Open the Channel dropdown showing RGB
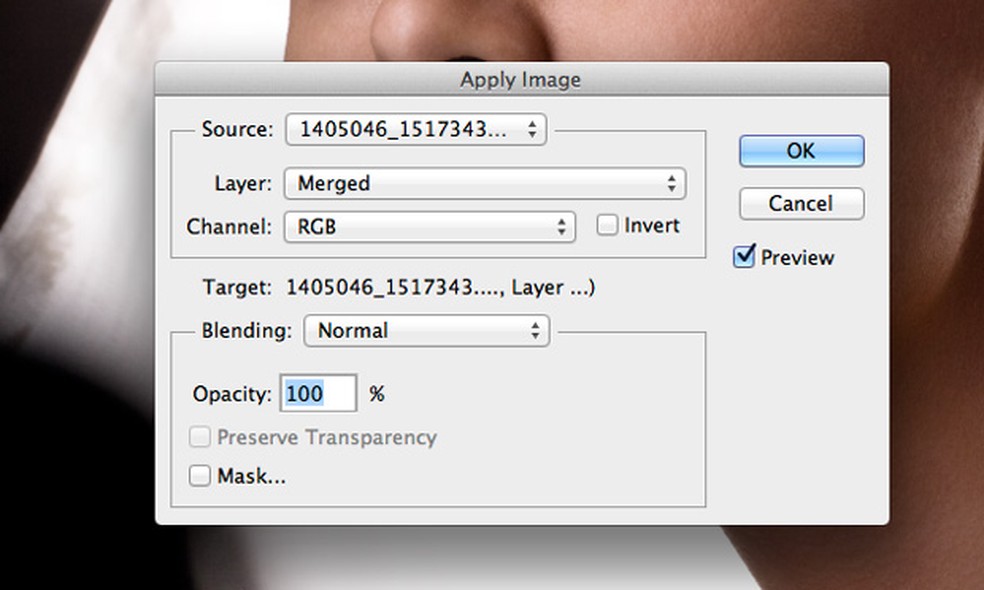 point(430,226)
